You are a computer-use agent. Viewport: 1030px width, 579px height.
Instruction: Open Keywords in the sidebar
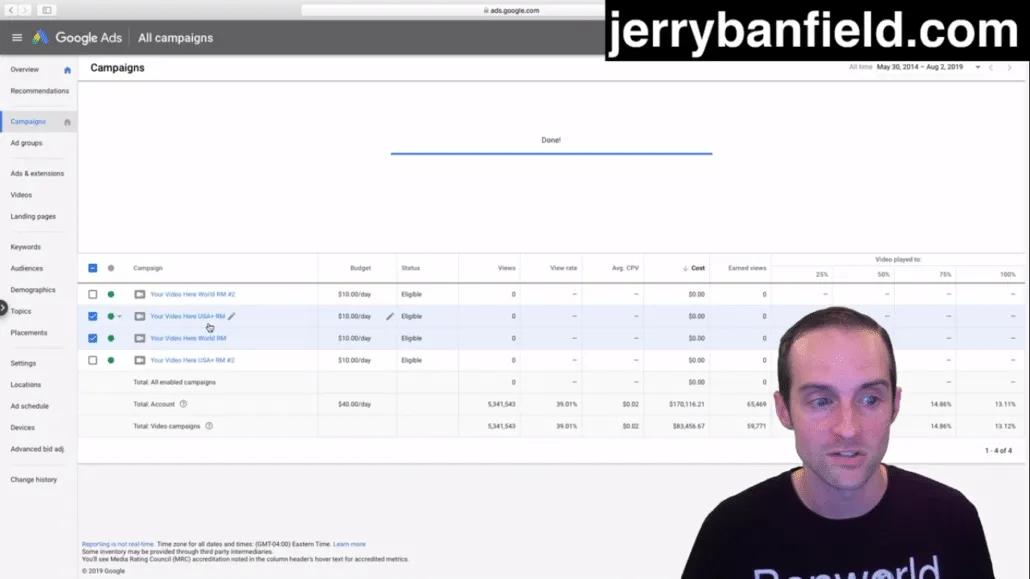[26, 247]
